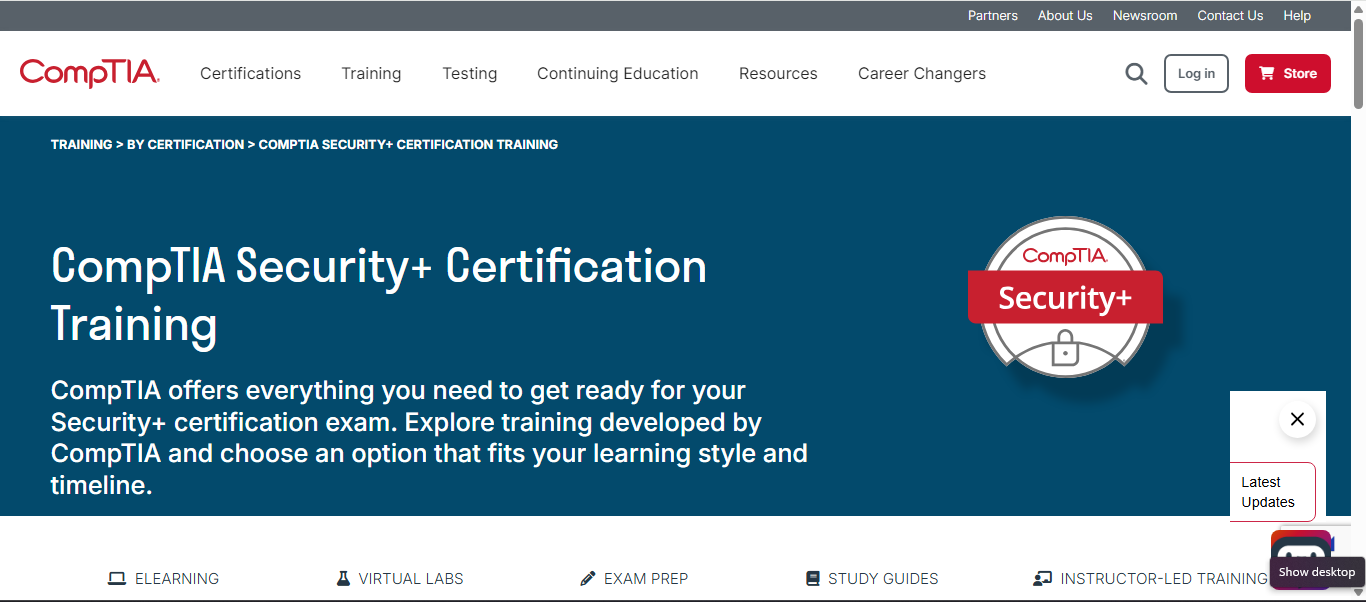The height and width of the screenshot is (602, 1366).
Task: Open the Testing menu
Action: click(470, 74)
